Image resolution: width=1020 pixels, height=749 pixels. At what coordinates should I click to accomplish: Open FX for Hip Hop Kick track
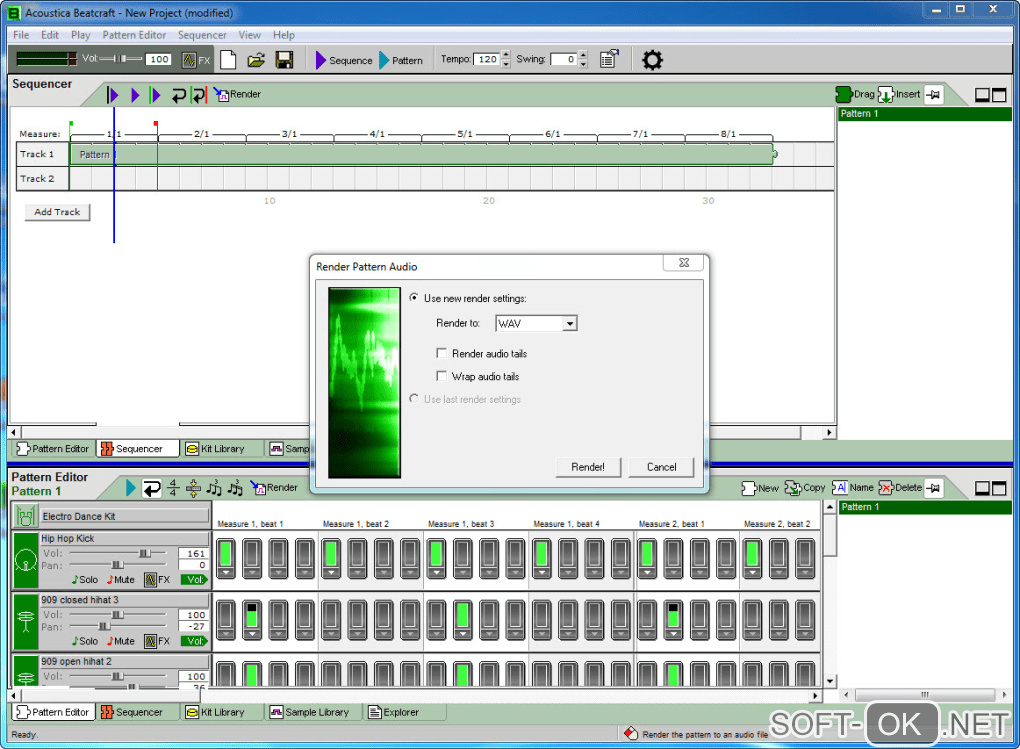coord(157,579)
